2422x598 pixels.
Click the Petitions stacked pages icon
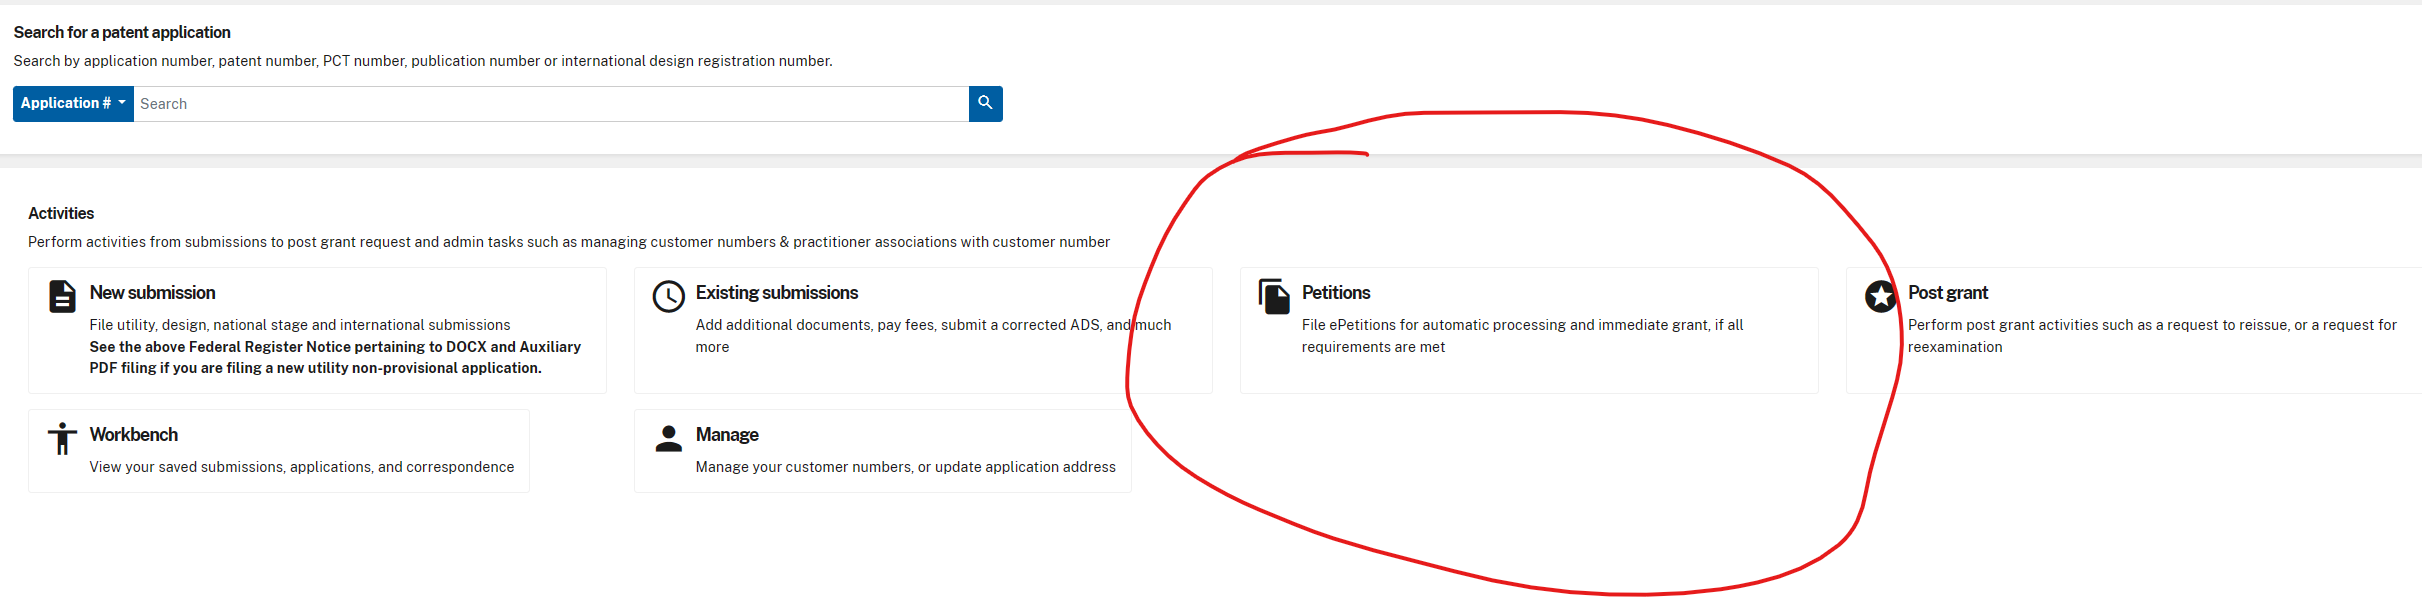pyautogui.click(x=1274, y=297)
